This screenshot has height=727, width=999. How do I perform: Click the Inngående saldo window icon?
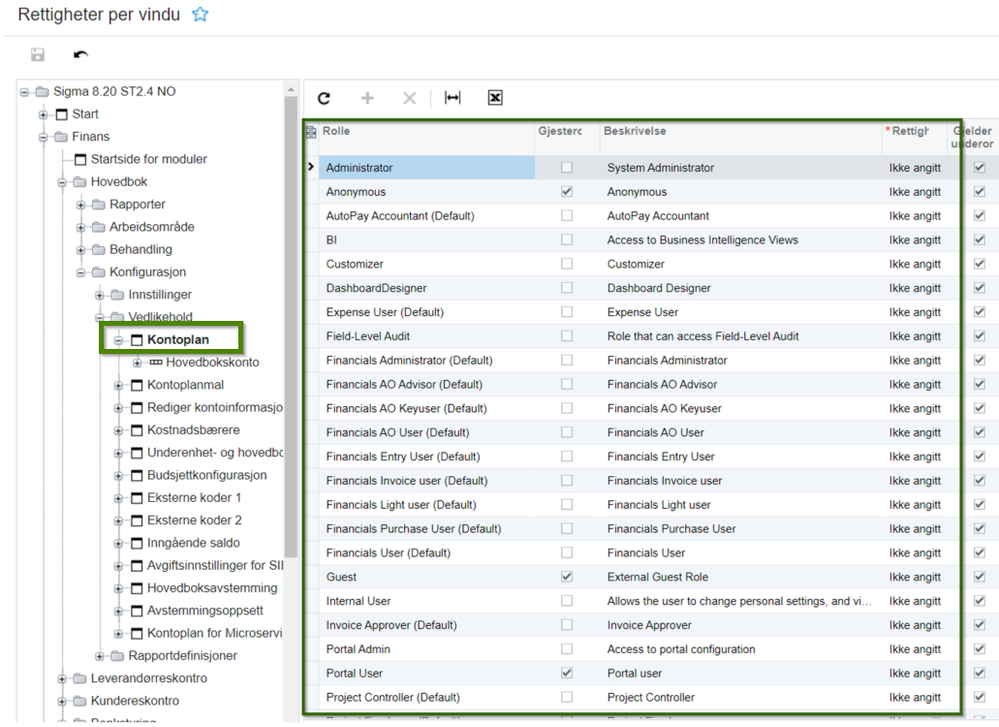tap(136, 543)
